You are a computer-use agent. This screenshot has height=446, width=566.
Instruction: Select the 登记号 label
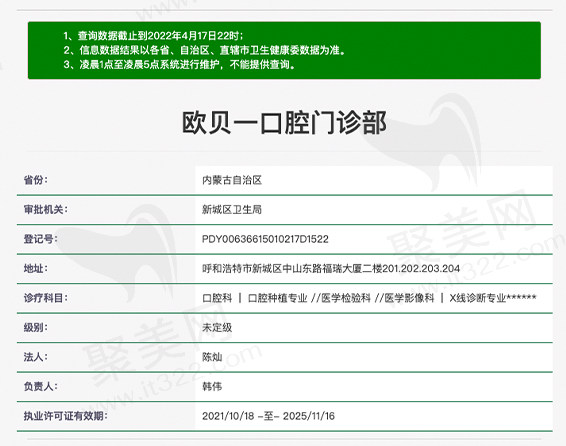click(x=40, y=239)
